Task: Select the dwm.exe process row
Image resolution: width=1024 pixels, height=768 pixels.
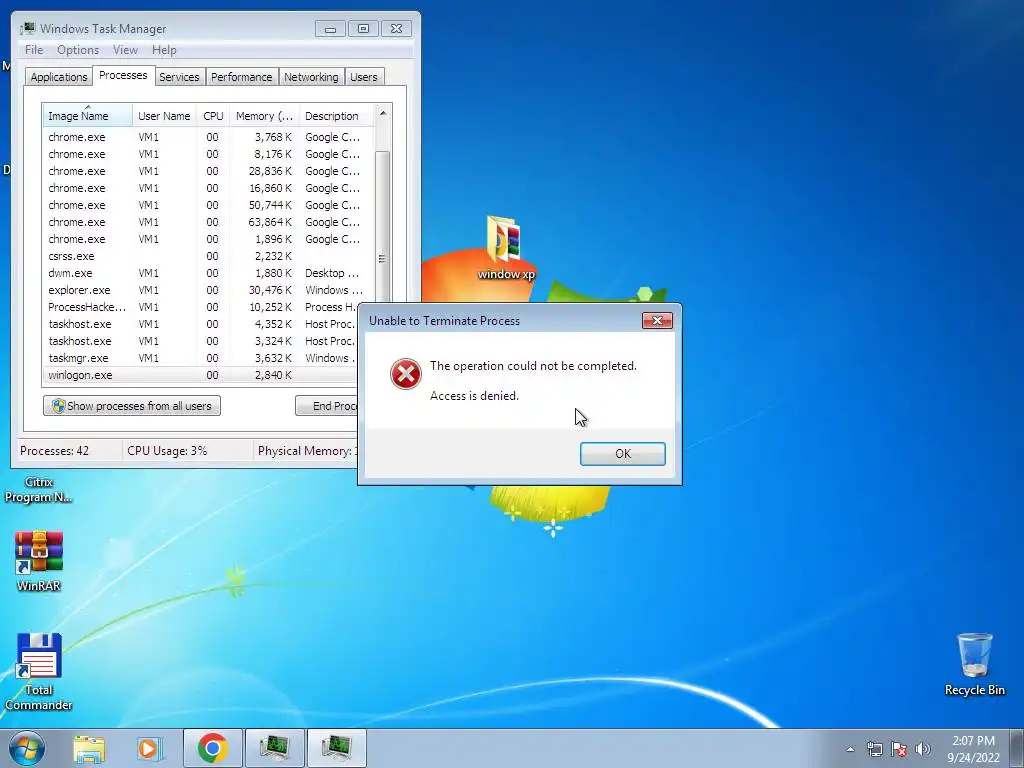Action: click(x=208, y=273)
